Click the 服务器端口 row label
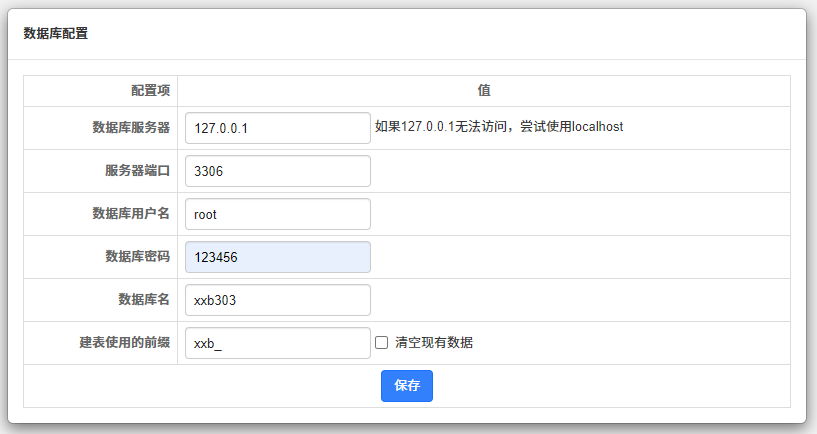The height and width of the screenshot is (434, 817). point(137,171)
